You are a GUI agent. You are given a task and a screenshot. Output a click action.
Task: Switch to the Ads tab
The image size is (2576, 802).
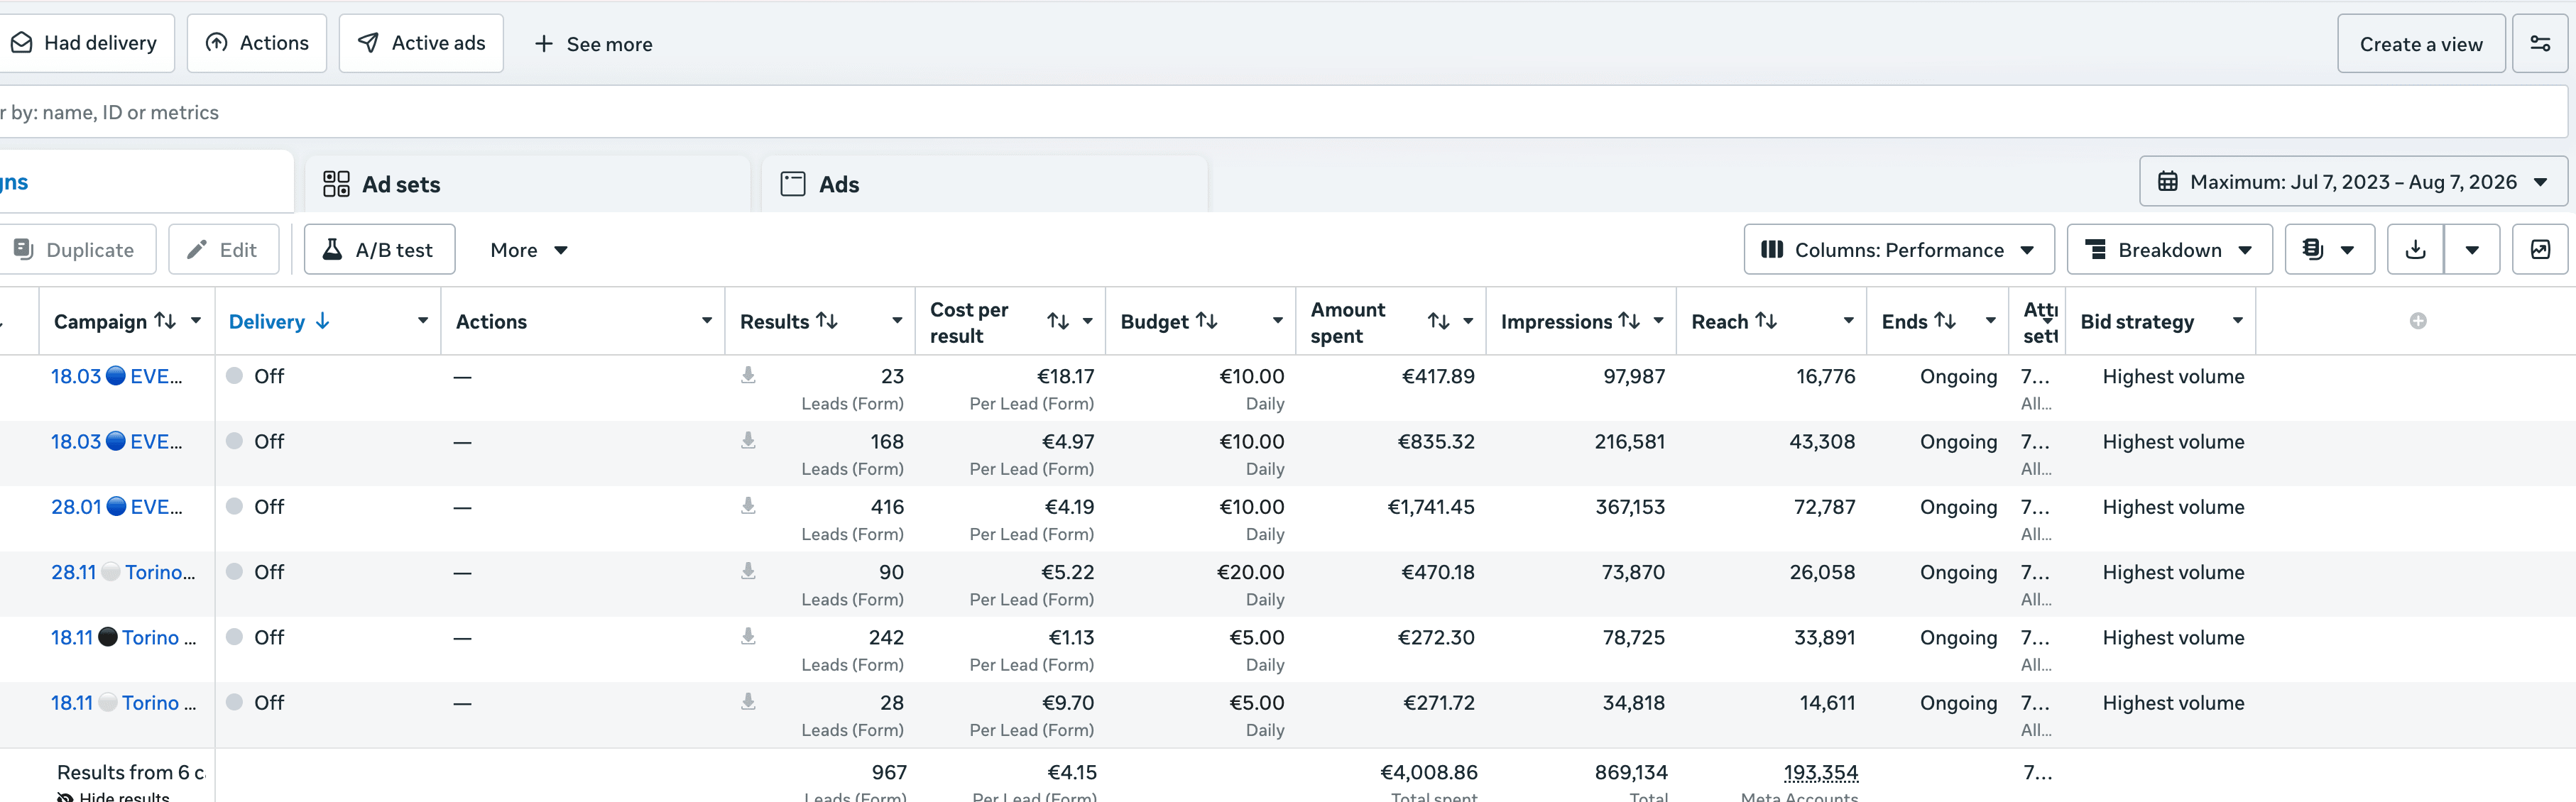click(984, 184)
